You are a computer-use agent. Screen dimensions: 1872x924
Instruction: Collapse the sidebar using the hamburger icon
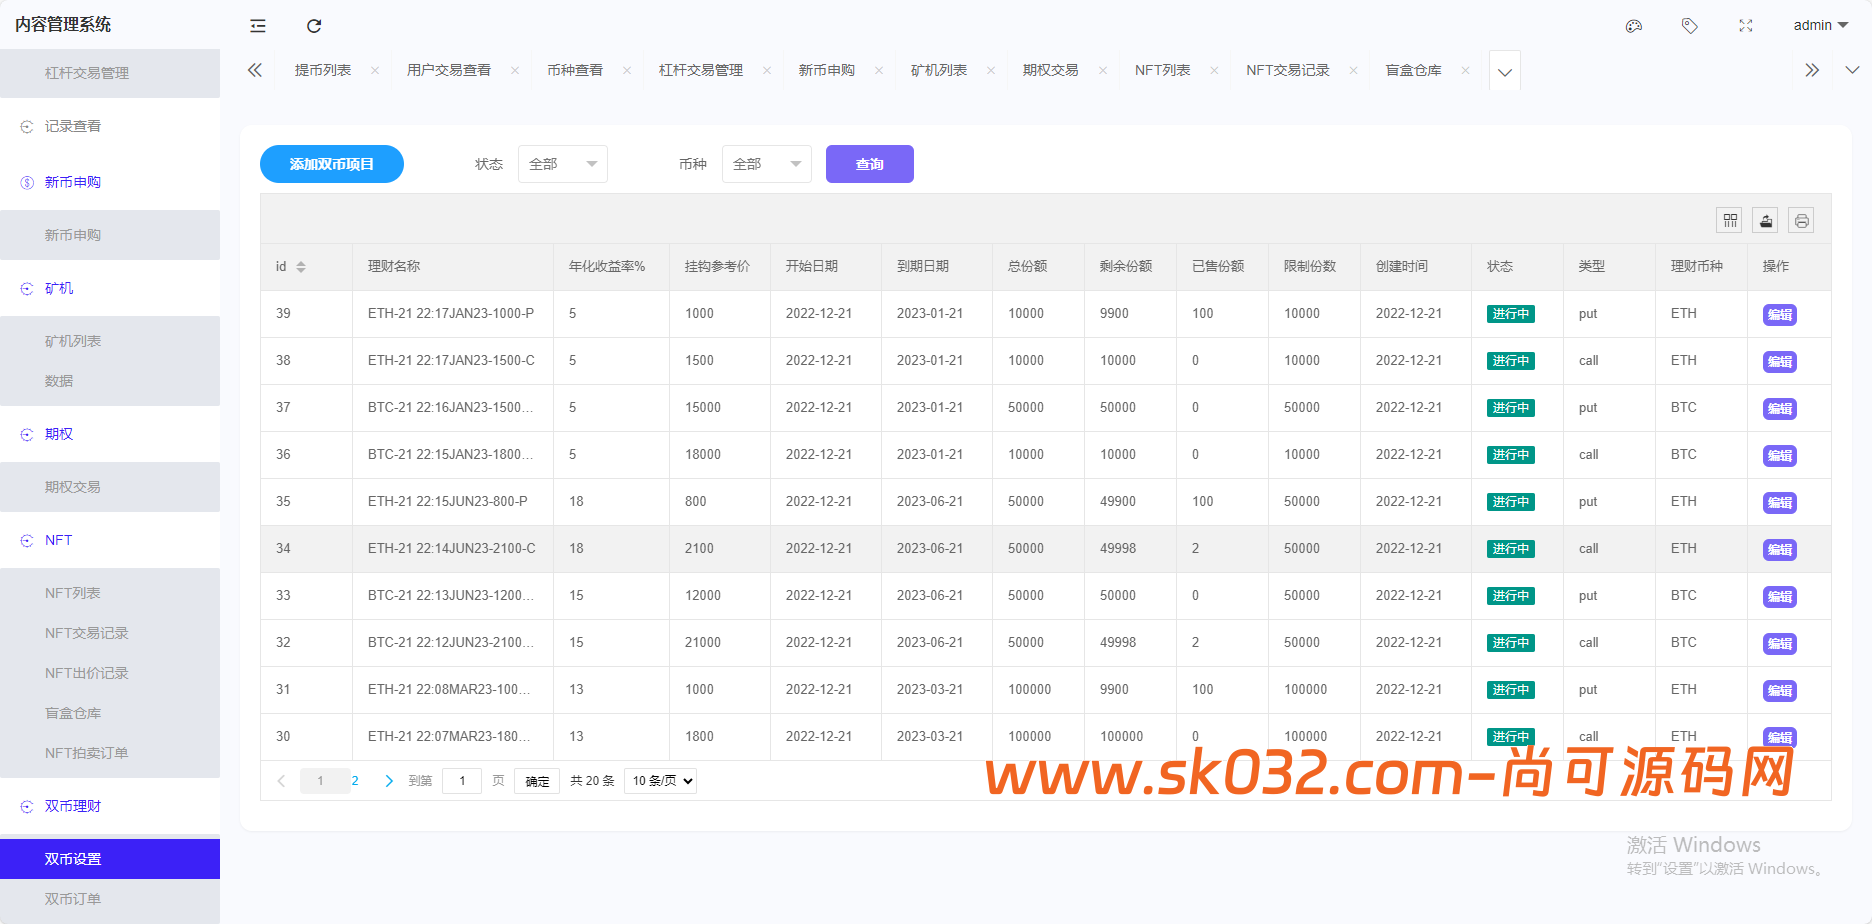pyautogui.click(x=257, y=26)
